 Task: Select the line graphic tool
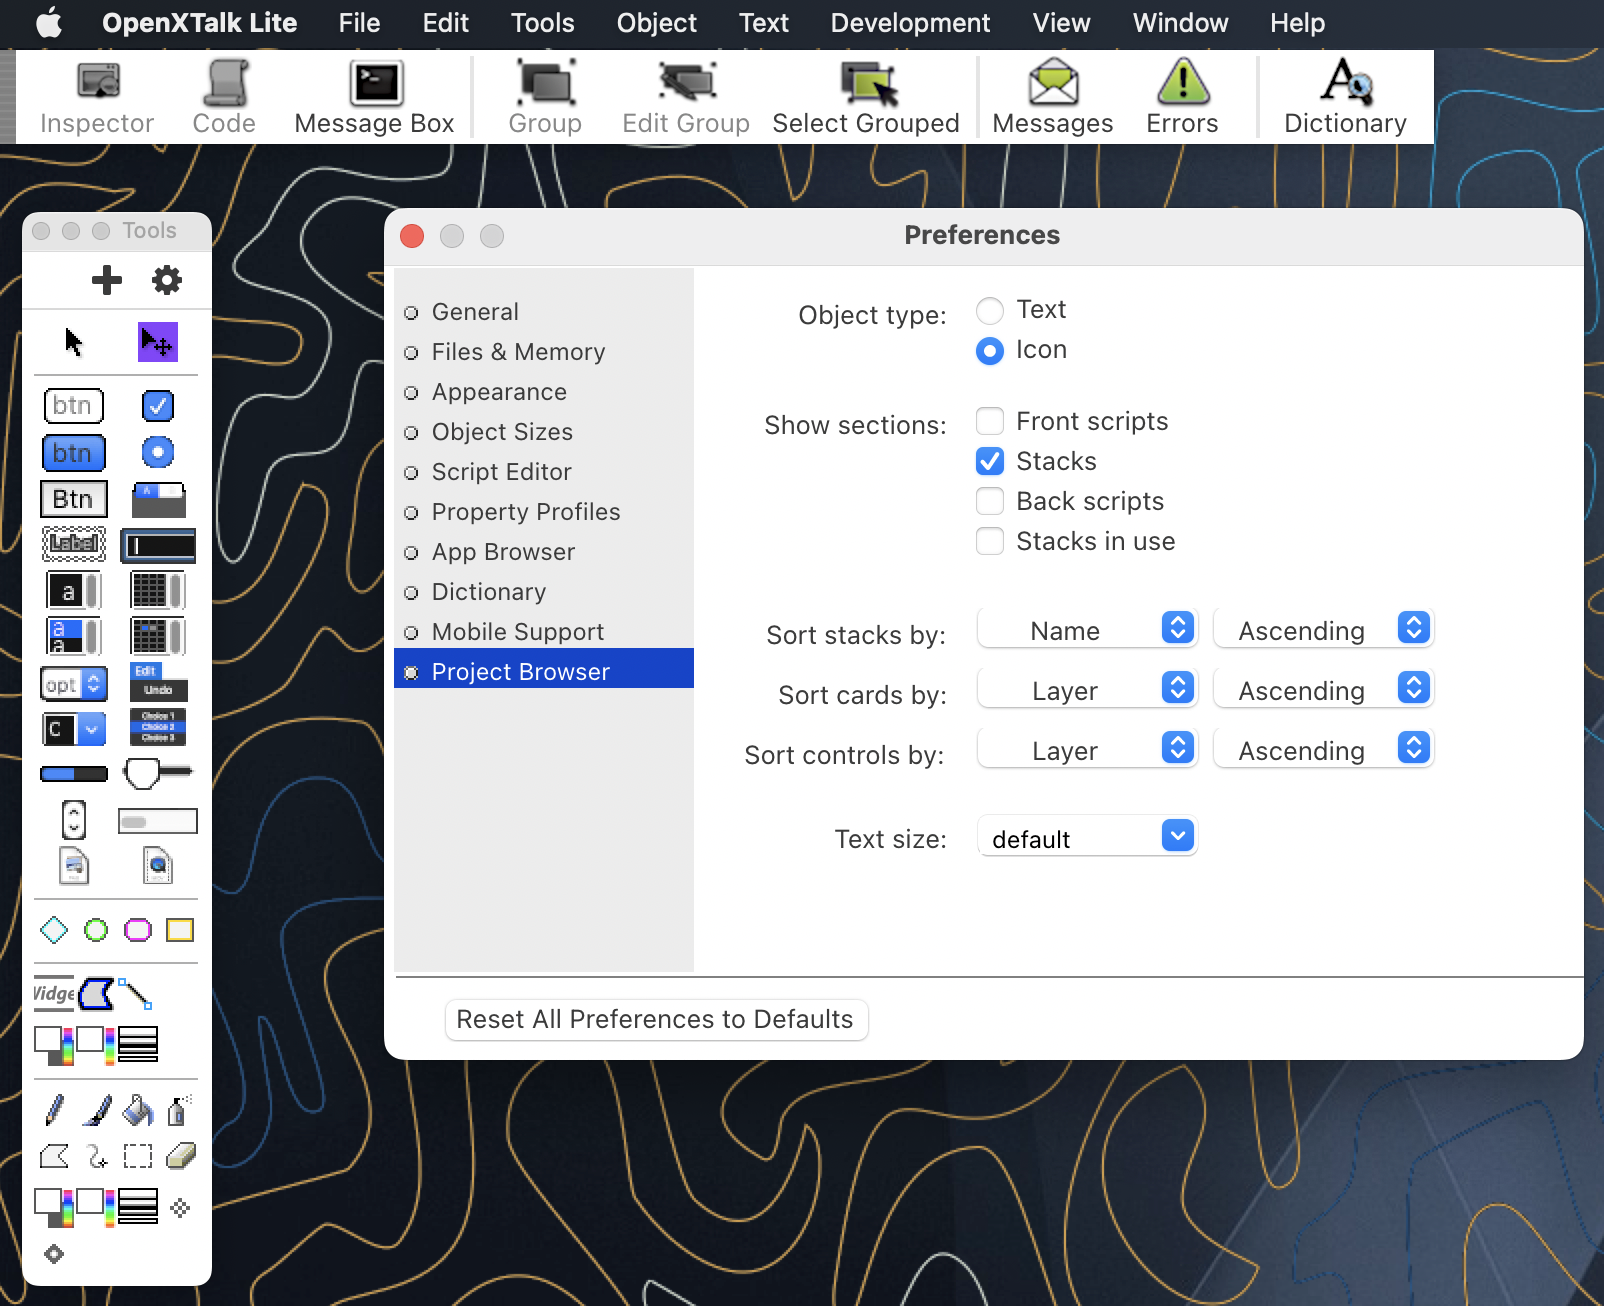(135, 994)
